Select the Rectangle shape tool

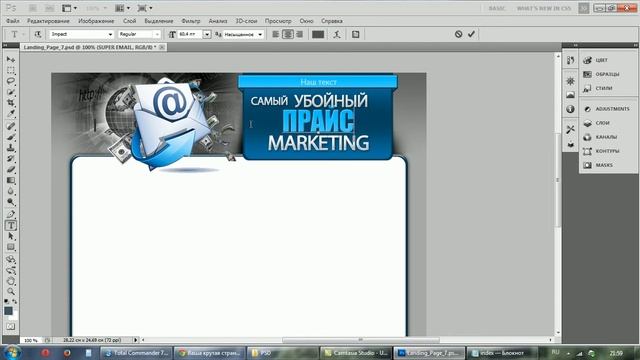(x=11, y=247)
